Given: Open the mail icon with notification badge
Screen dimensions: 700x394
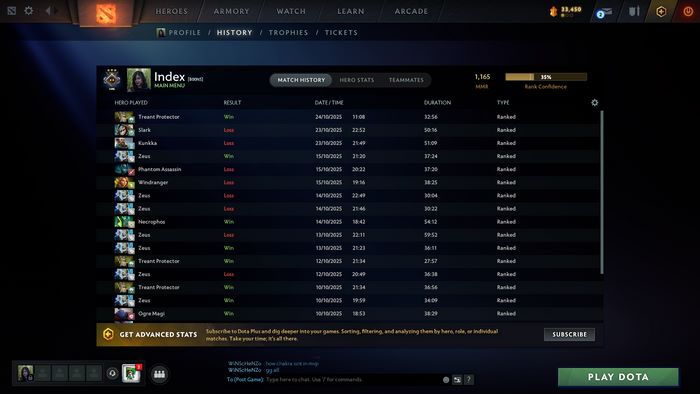Looking at the screenshot, I should pos(604,12).
